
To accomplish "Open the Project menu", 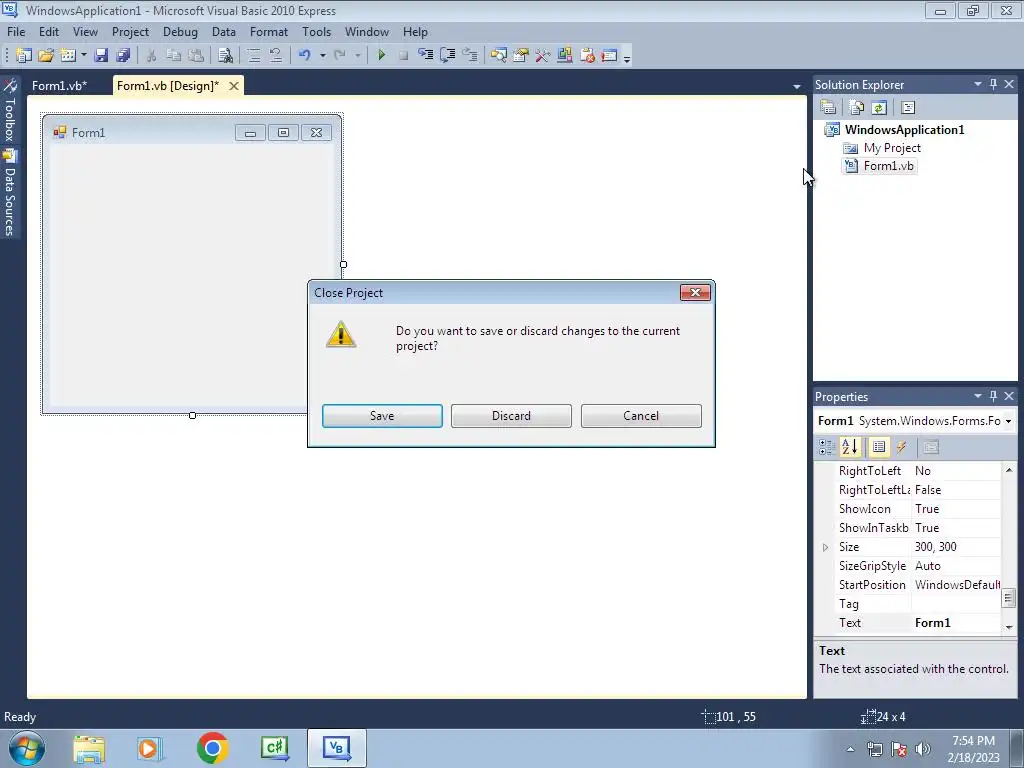I will coord(130,31).
